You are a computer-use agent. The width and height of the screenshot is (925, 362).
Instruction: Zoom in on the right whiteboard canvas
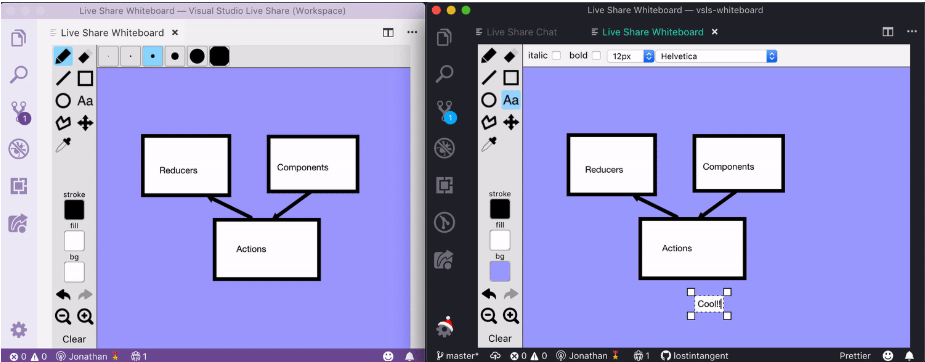coord(511,316)
